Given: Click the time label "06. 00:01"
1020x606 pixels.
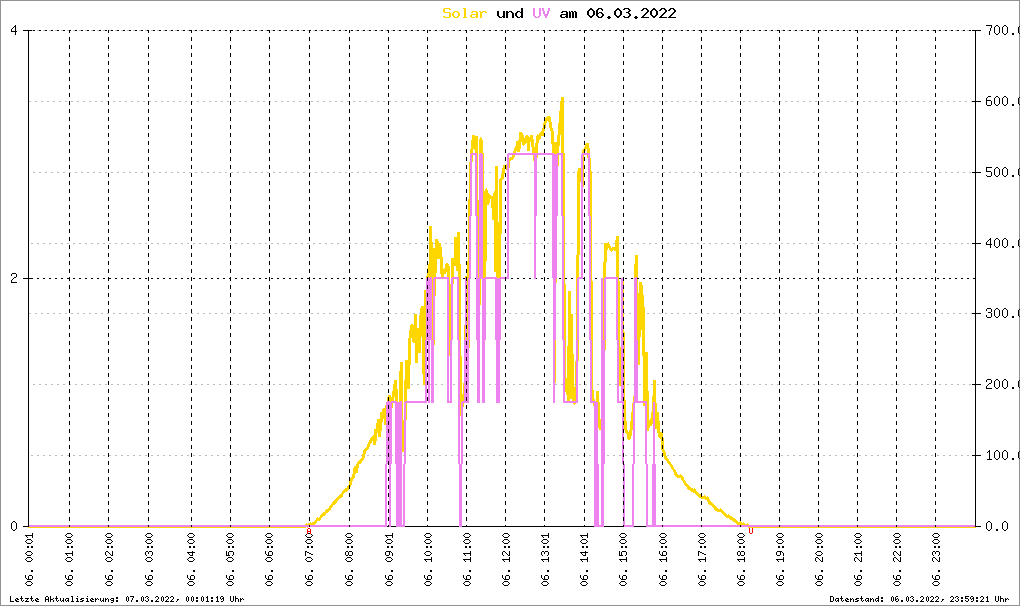Looking at the screenshot, I should tap(30, 560).
